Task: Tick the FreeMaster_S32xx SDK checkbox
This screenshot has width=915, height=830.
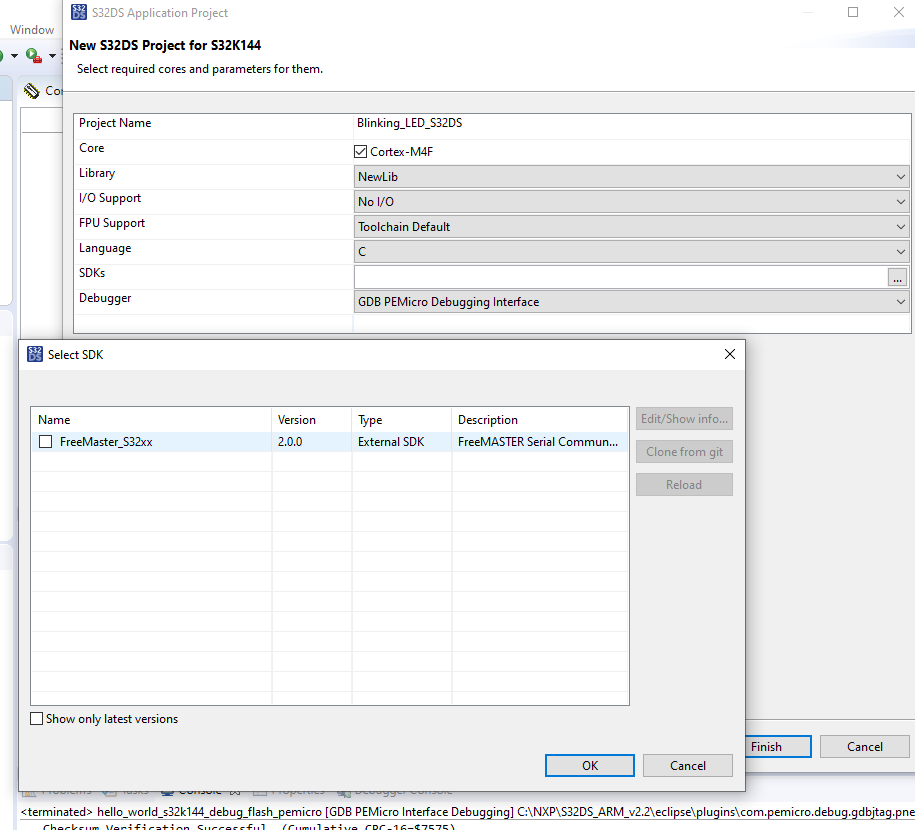Action: tap(46, 442)
